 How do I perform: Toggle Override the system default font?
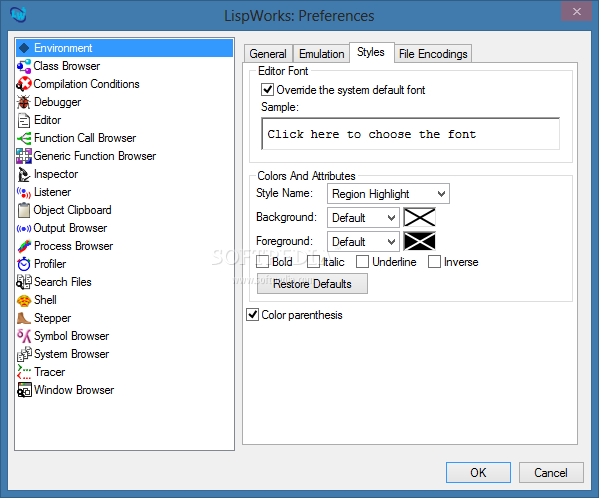pyautogui.click(x=267, y=90)
